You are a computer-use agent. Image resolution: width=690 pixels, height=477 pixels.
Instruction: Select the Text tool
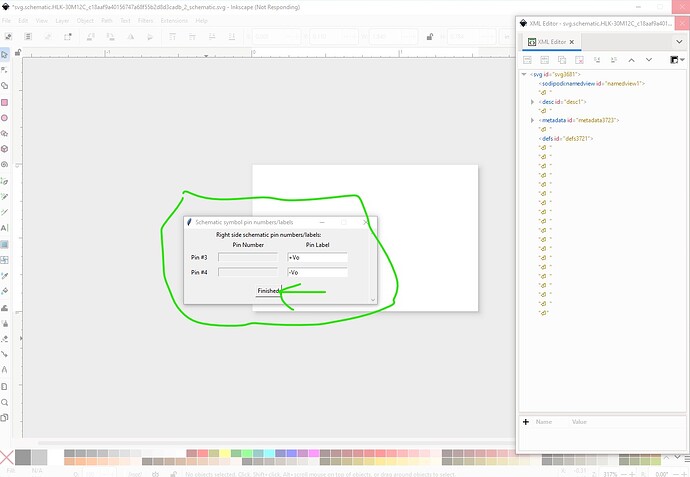pos(4,228)
